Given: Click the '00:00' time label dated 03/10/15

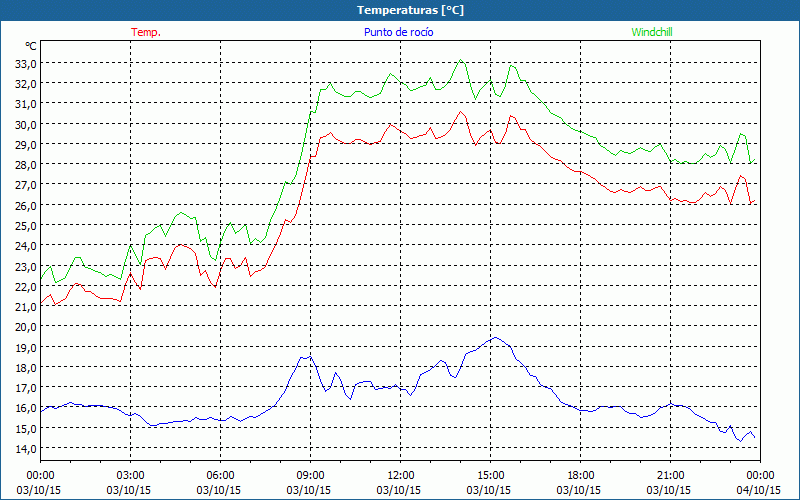Looking at the screenshot, I should tap(40, 476).
